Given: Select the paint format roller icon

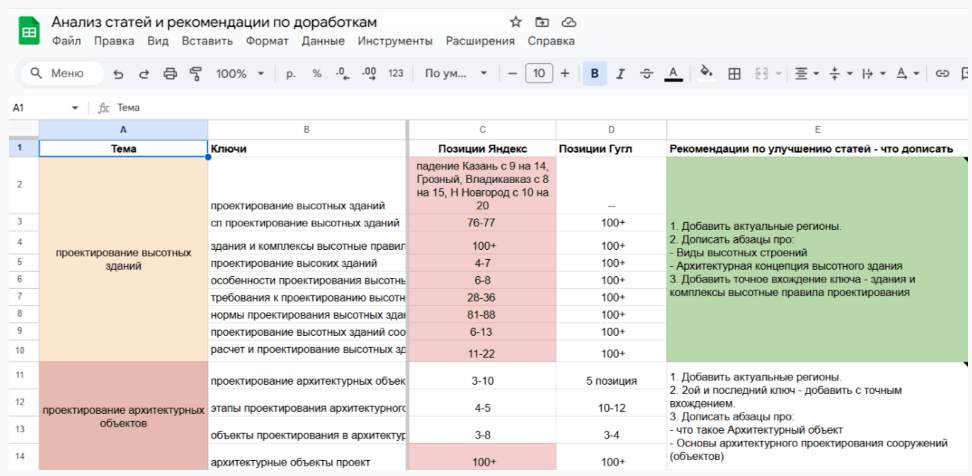Looking at the screenshot, I should (x=195, y=73).
